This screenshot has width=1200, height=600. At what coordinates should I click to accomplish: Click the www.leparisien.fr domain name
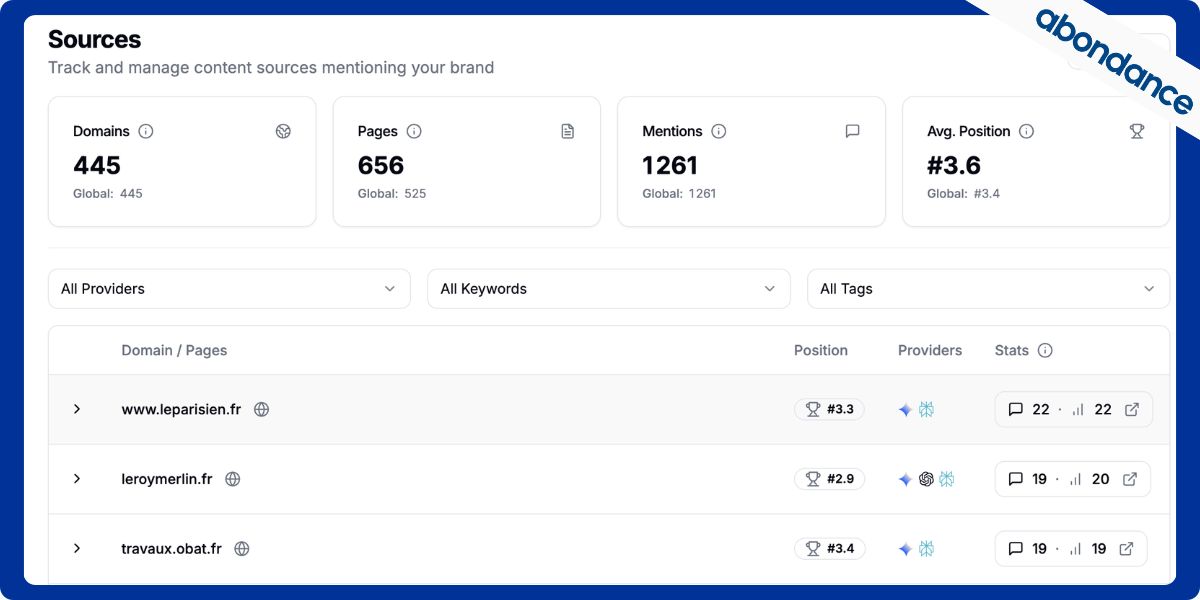click(181, 409)
